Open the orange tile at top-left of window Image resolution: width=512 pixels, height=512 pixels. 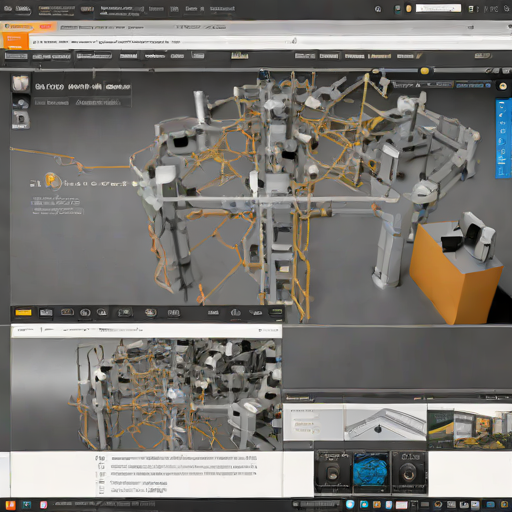pyautogui.click(x=16, y=40)
